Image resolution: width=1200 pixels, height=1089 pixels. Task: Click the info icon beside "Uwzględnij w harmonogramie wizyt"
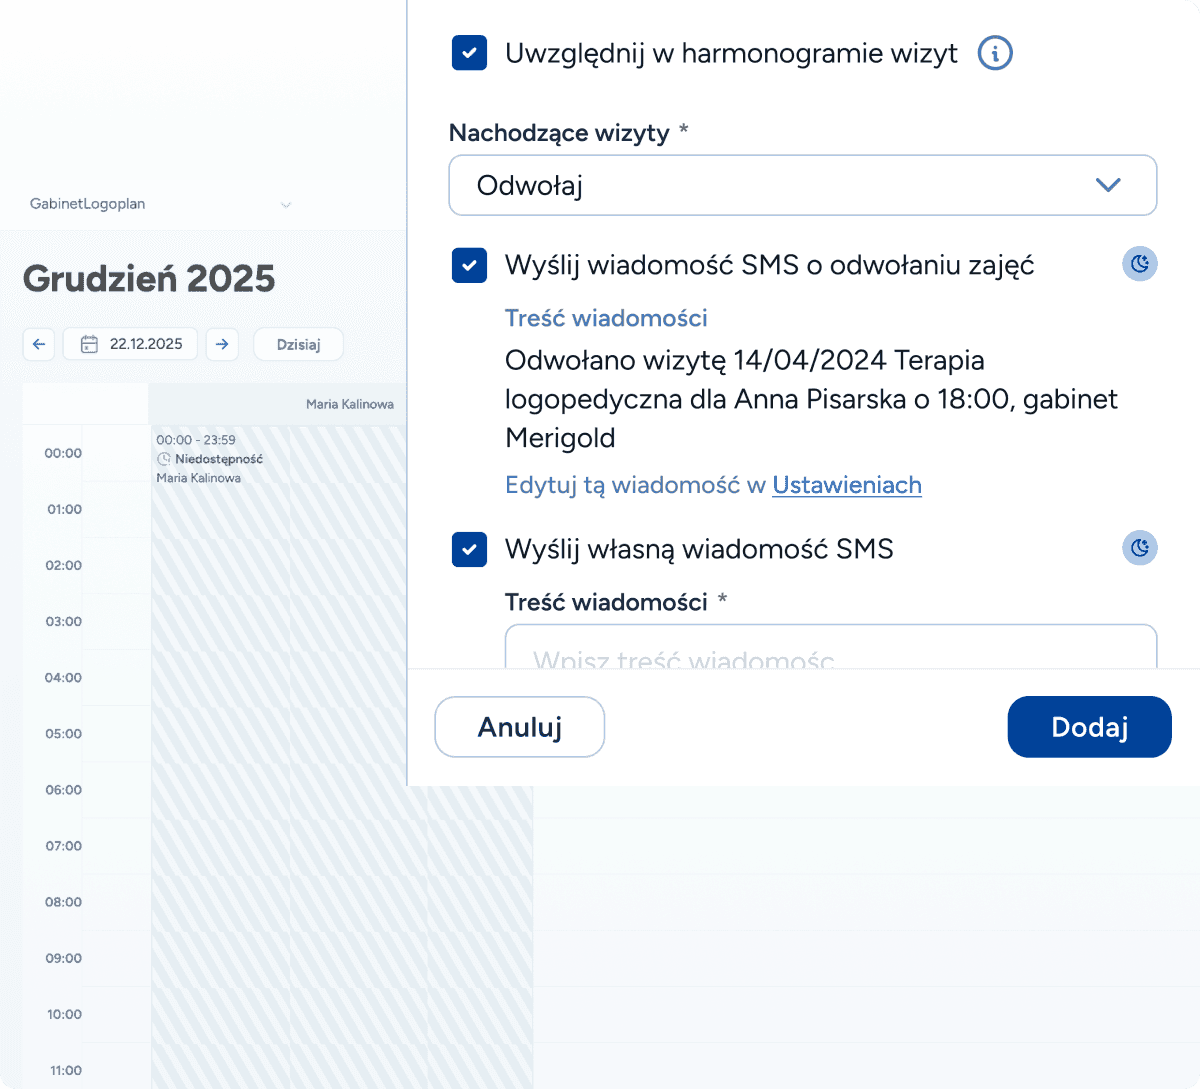995,53
